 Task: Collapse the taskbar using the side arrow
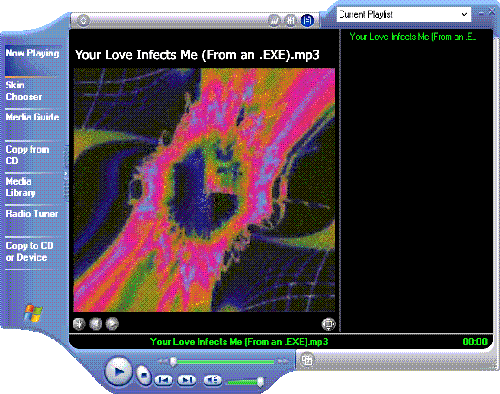click(x=66, y=174)
